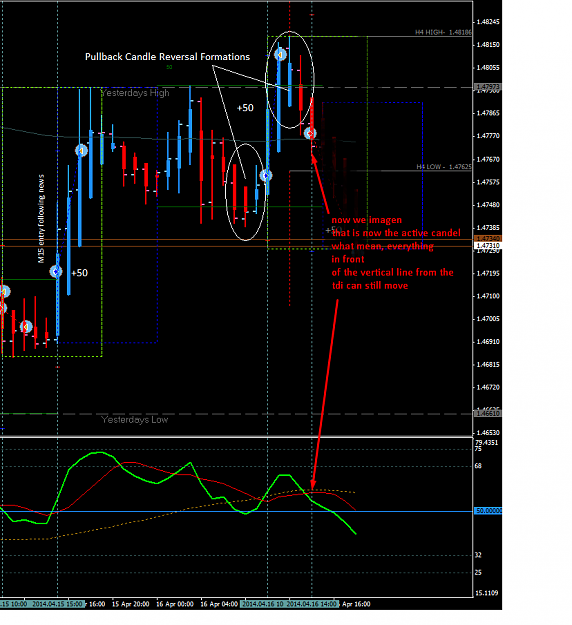
Task: Click the 1.47195 price on the price scale
Action: (x=488, y=273)
